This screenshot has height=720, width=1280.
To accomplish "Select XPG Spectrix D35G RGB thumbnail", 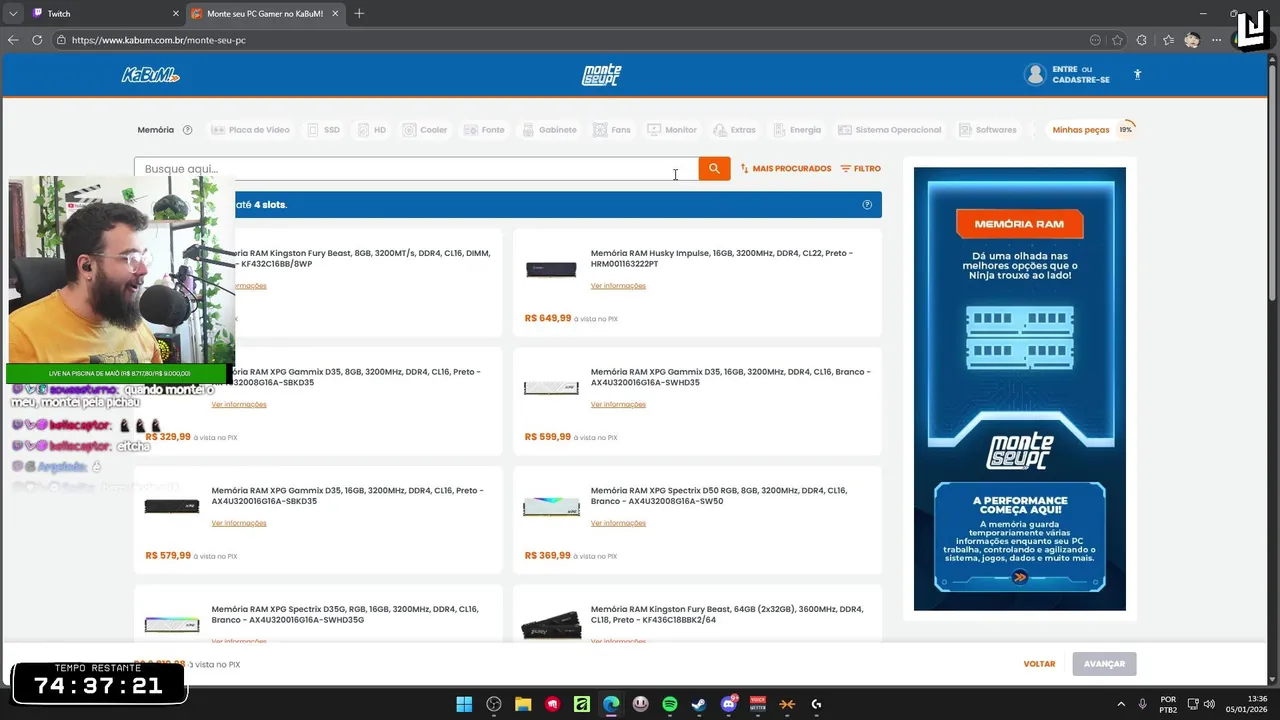I will tap(172, 625).
